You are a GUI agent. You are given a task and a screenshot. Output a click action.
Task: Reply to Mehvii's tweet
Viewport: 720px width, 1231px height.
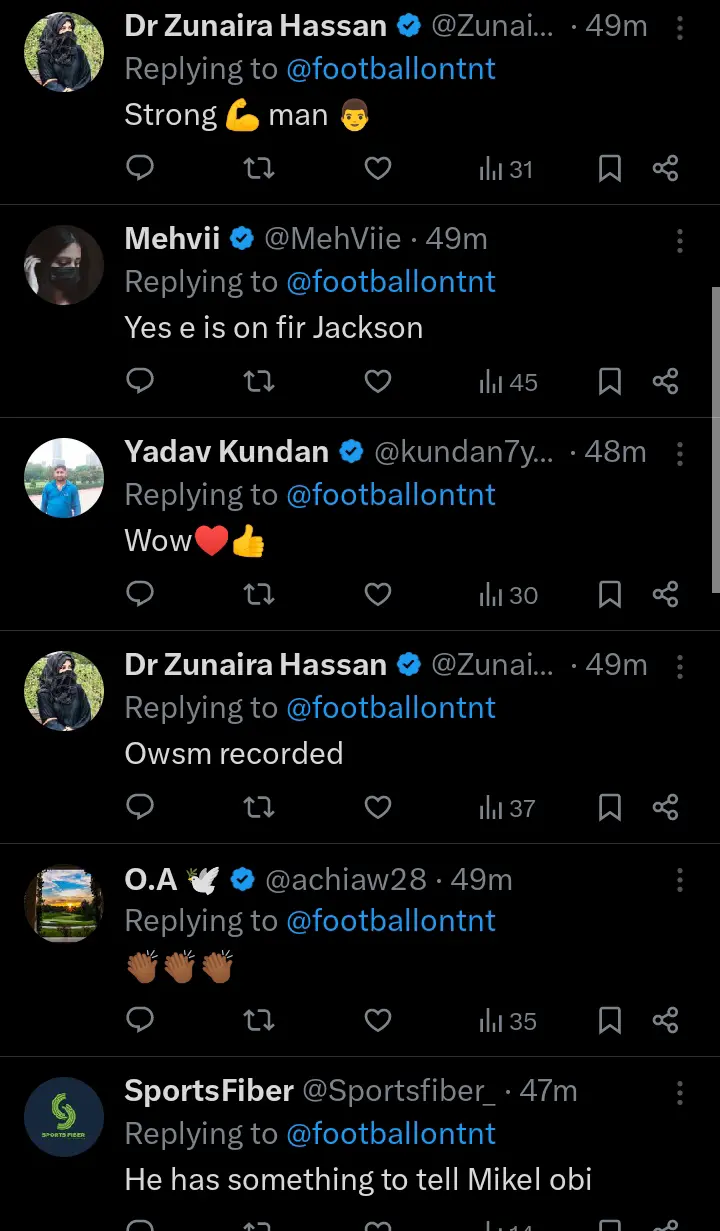point(141,381)
